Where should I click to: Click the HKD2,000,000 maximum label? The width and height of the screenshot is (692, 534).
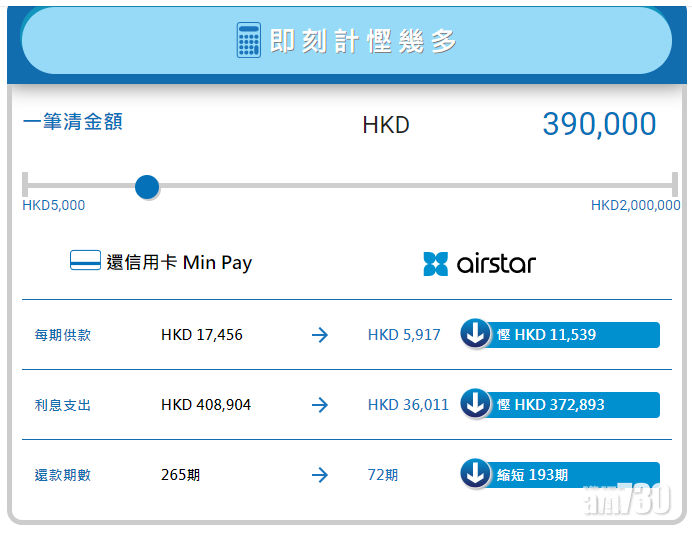(635, 205)
